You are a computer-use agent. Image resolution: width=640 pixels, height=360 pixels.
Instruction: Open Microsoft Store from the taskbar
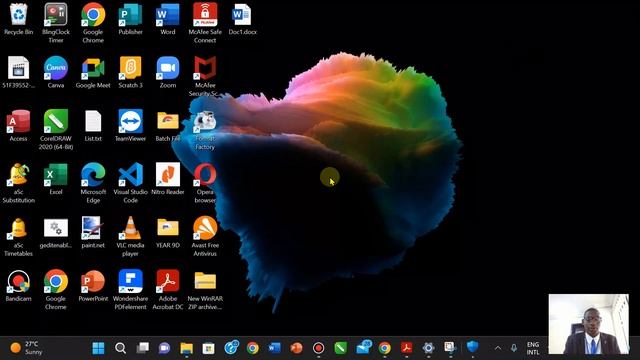coord(209,348)
